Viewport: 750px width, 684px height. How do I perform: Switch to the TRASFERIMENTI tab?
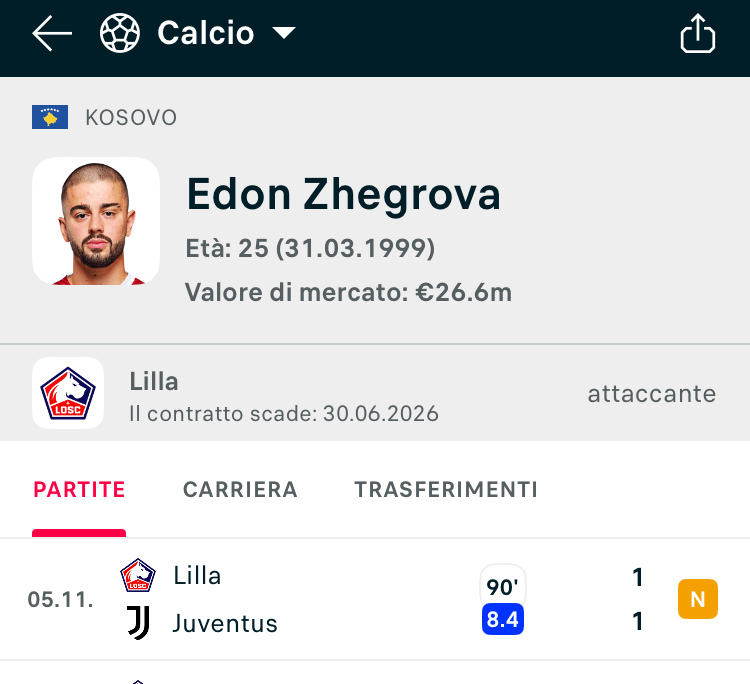point(446,490)
